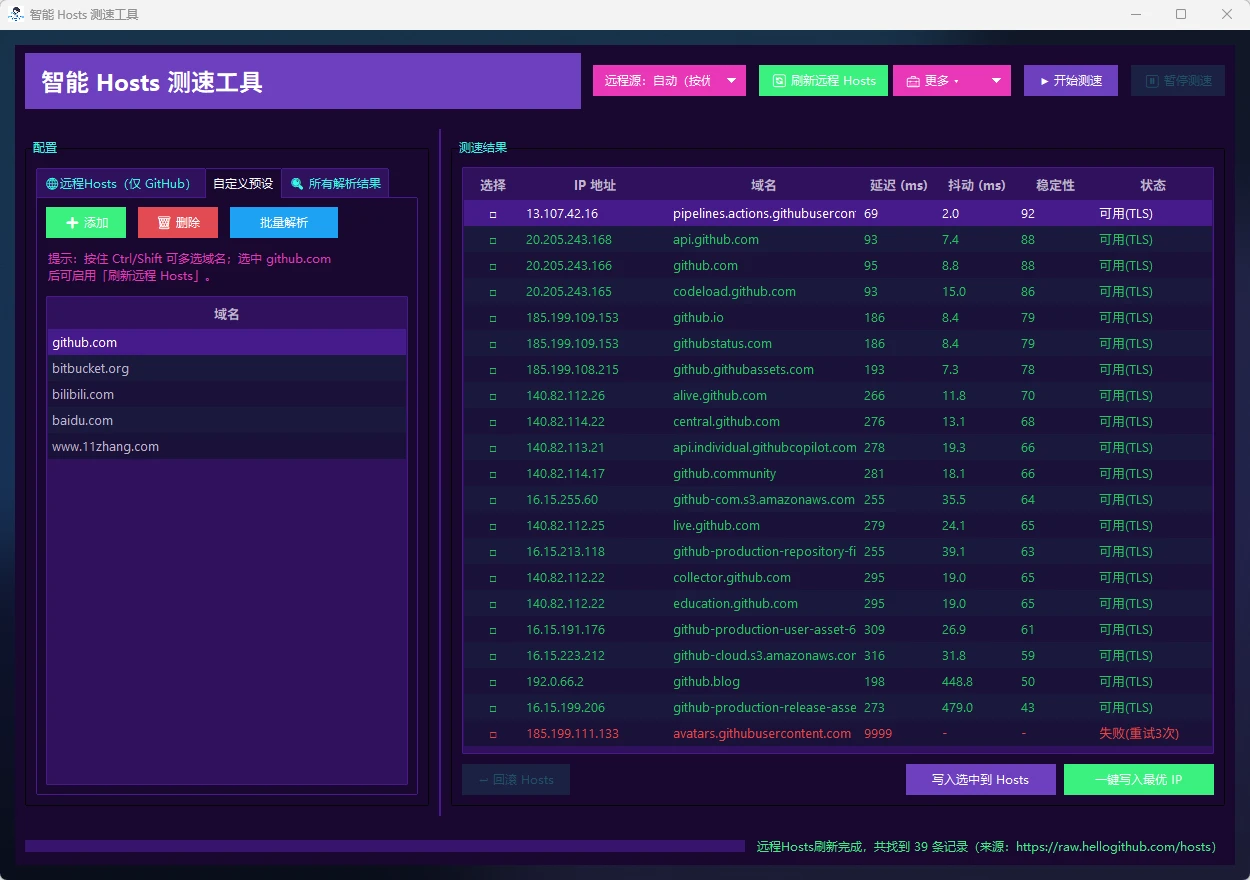Image resolution: width=1250 pixels, height=880 pixels.
Task: Sort by the IP 地址 column header
Action: click(594, 185)
